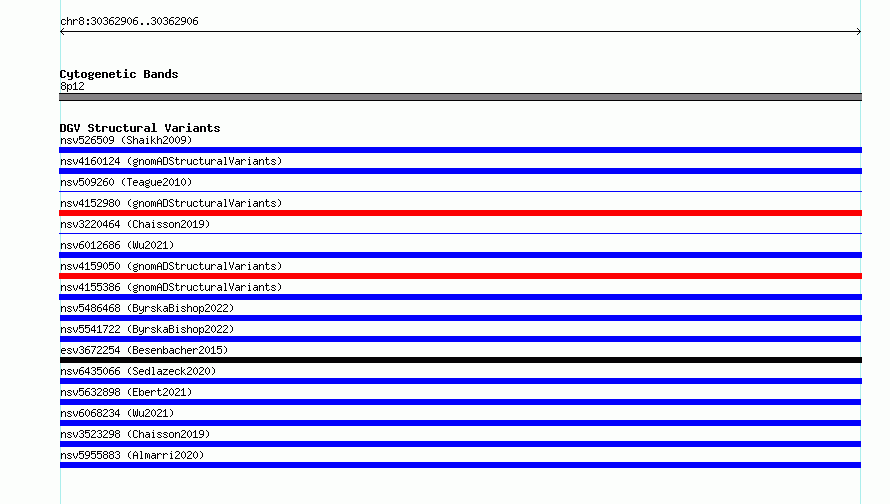Open variant esv3672254 (Besenbacher2015)
Image resolution: width=890 pixels, height=504 pixels.
click(144, 350)
